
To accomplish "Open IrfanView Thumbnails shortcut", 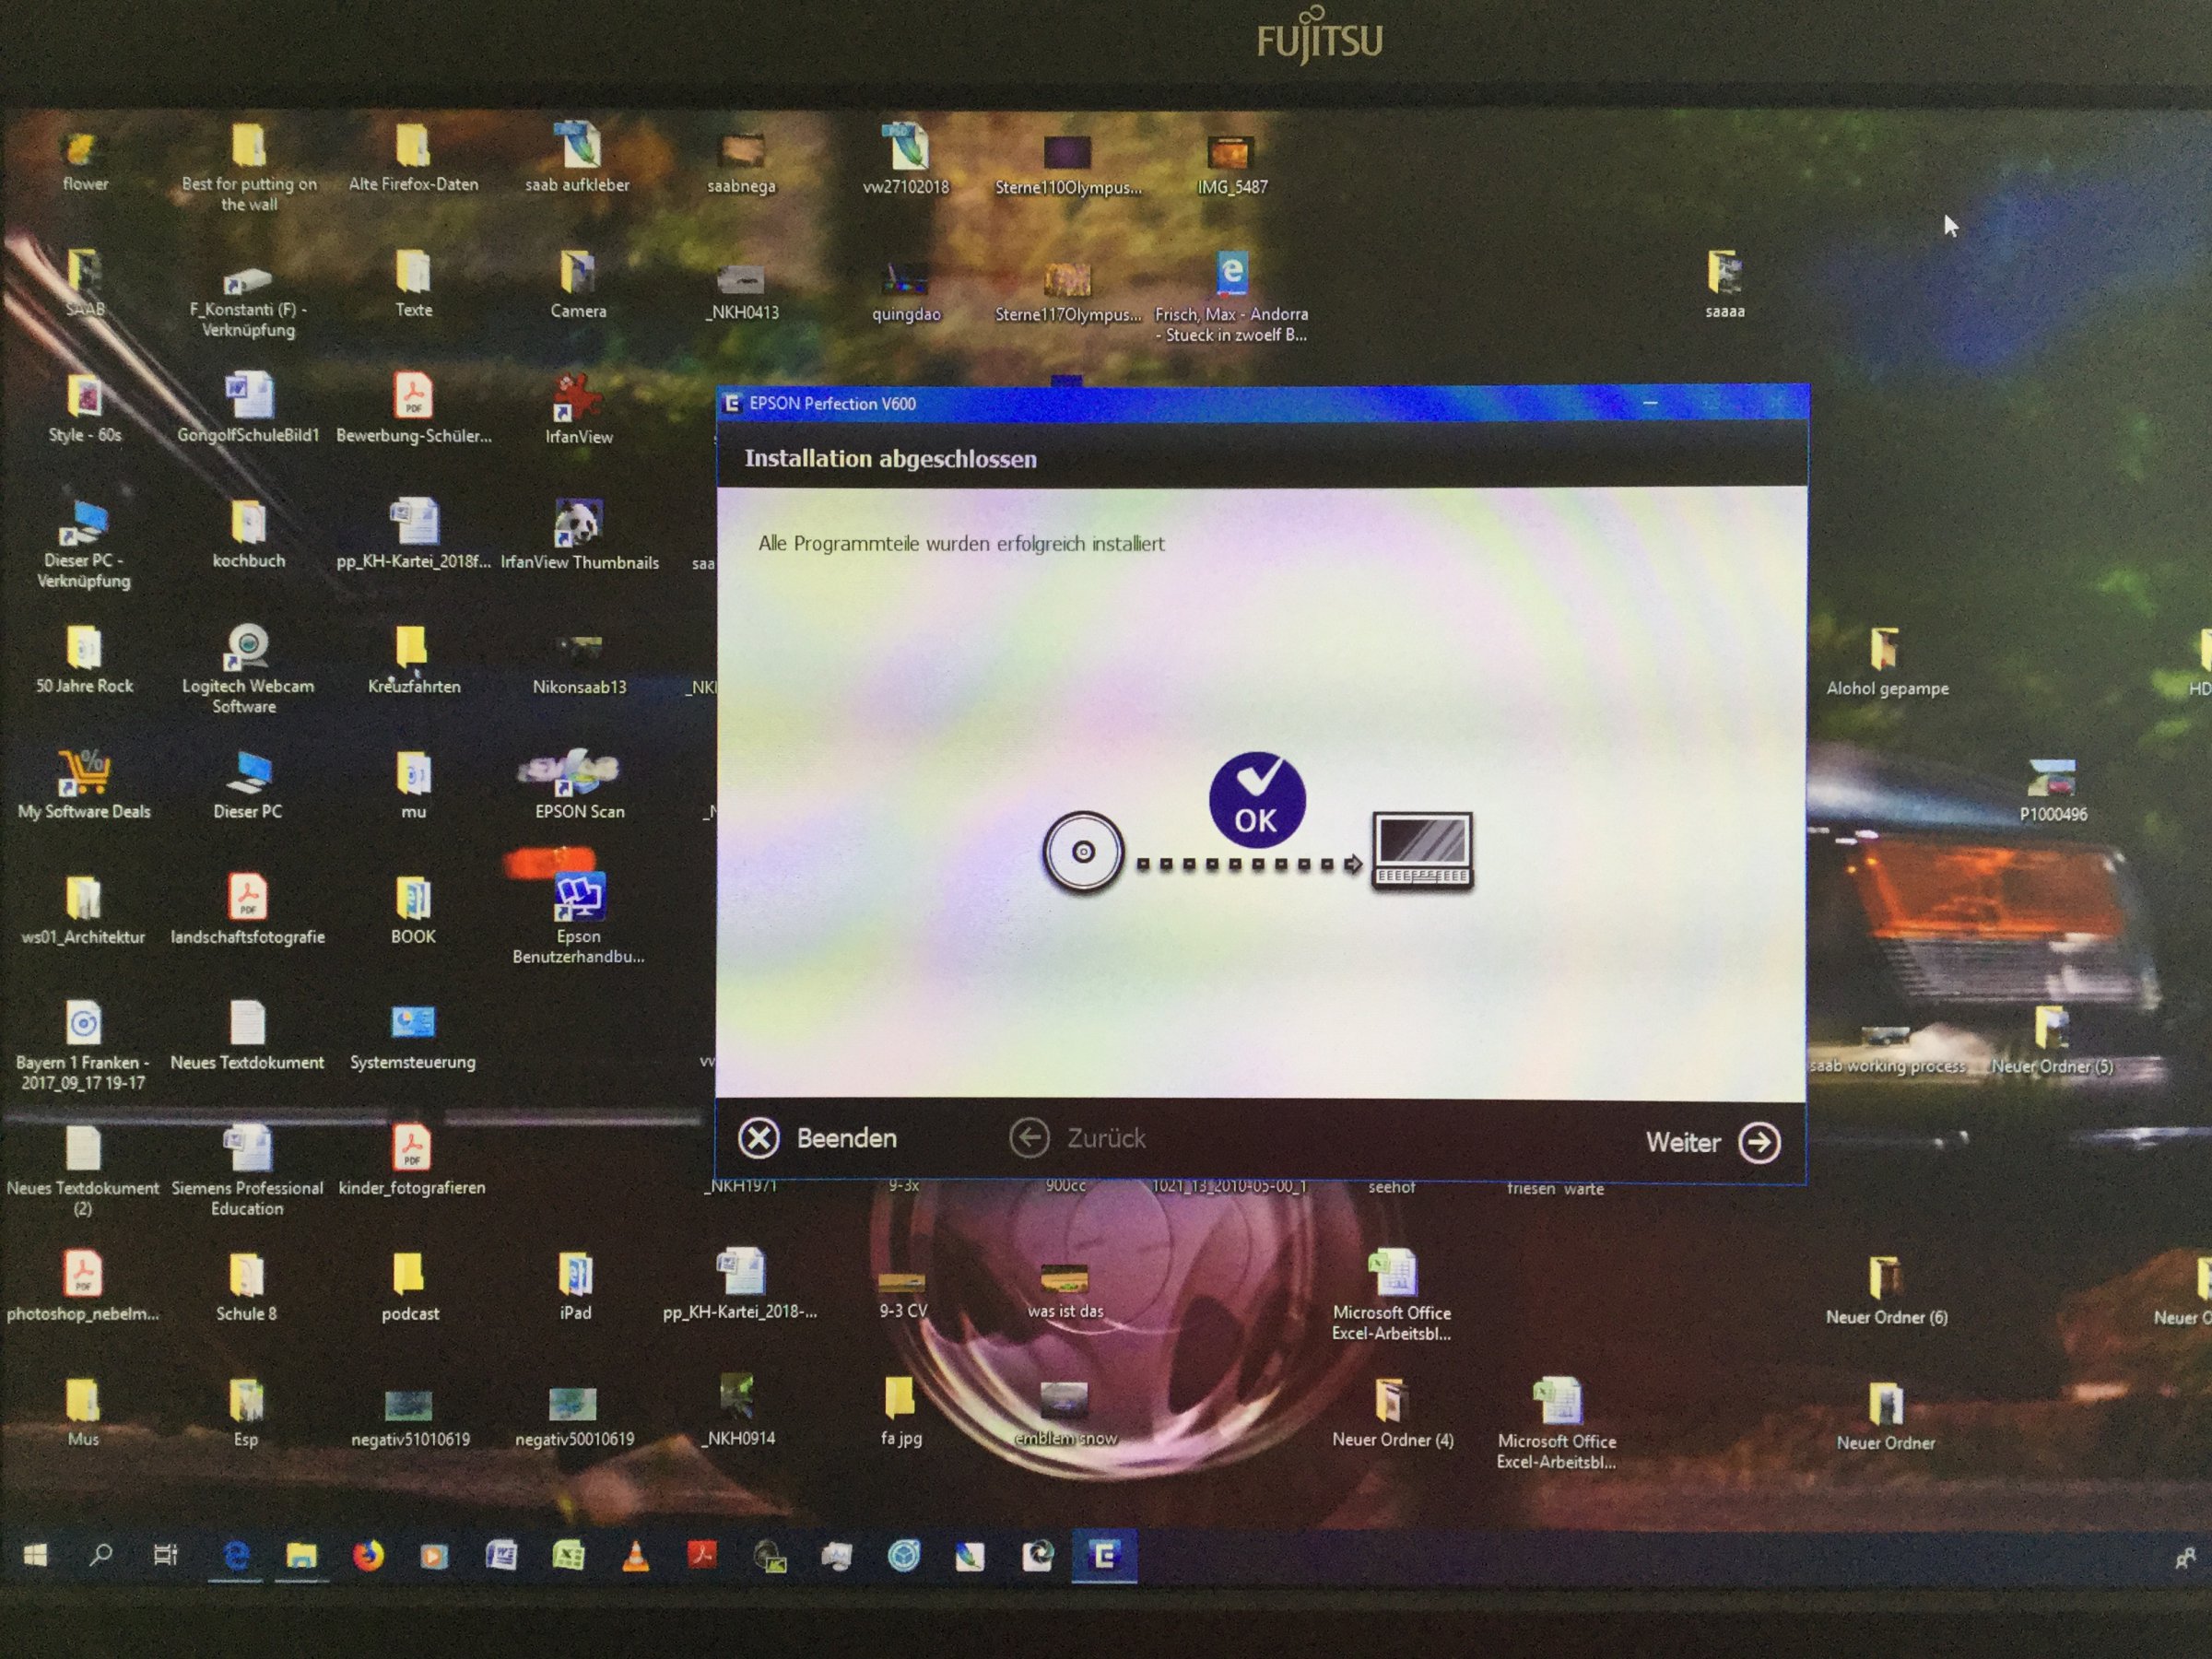I will (579, 535).
